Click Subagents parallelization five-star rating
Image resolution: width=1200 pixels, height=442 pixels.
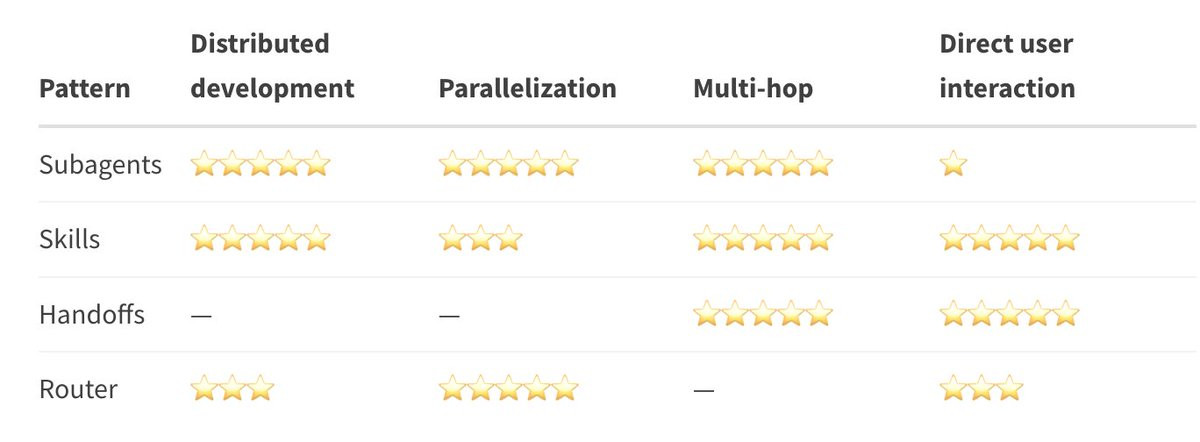point(509,164)
